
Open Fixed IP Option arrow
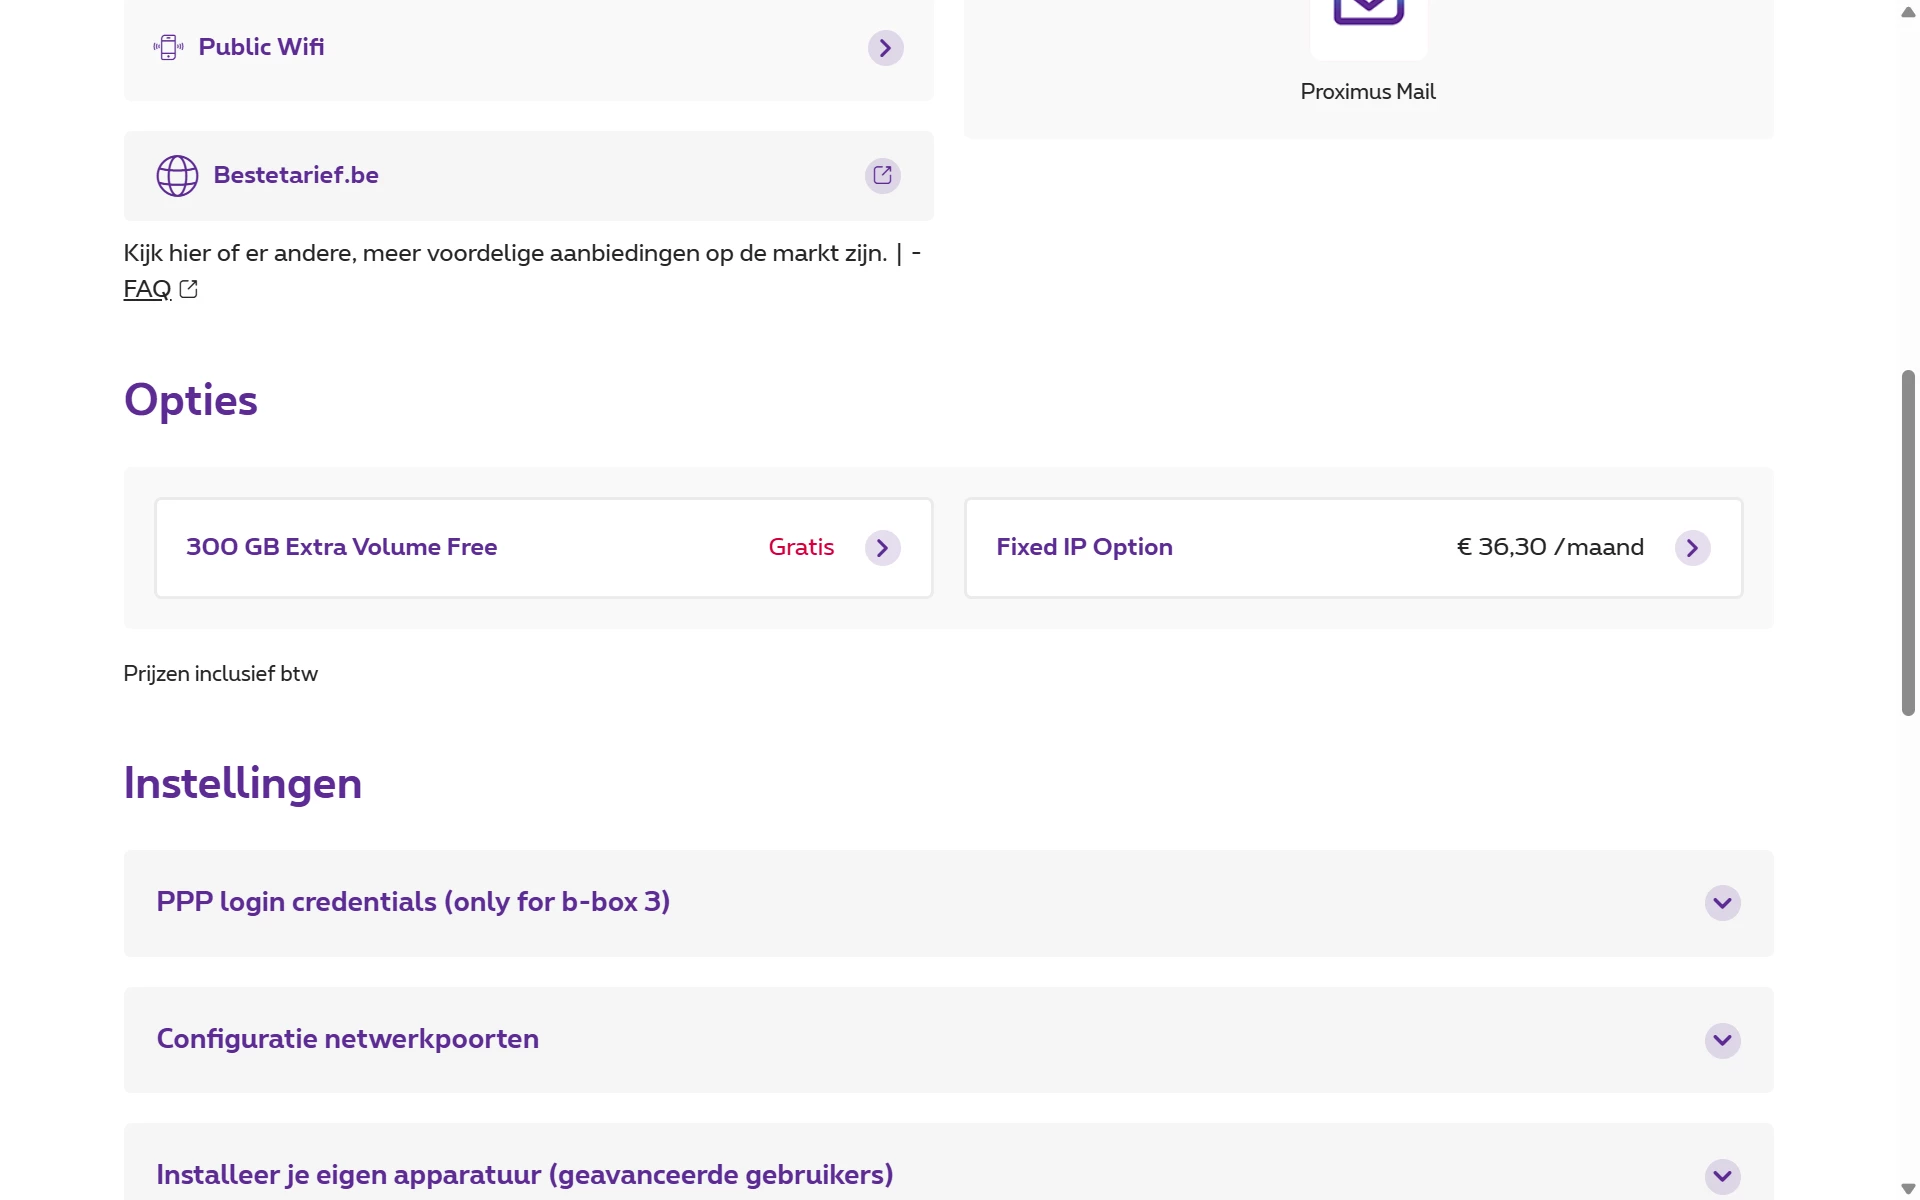click(1692, 548)
